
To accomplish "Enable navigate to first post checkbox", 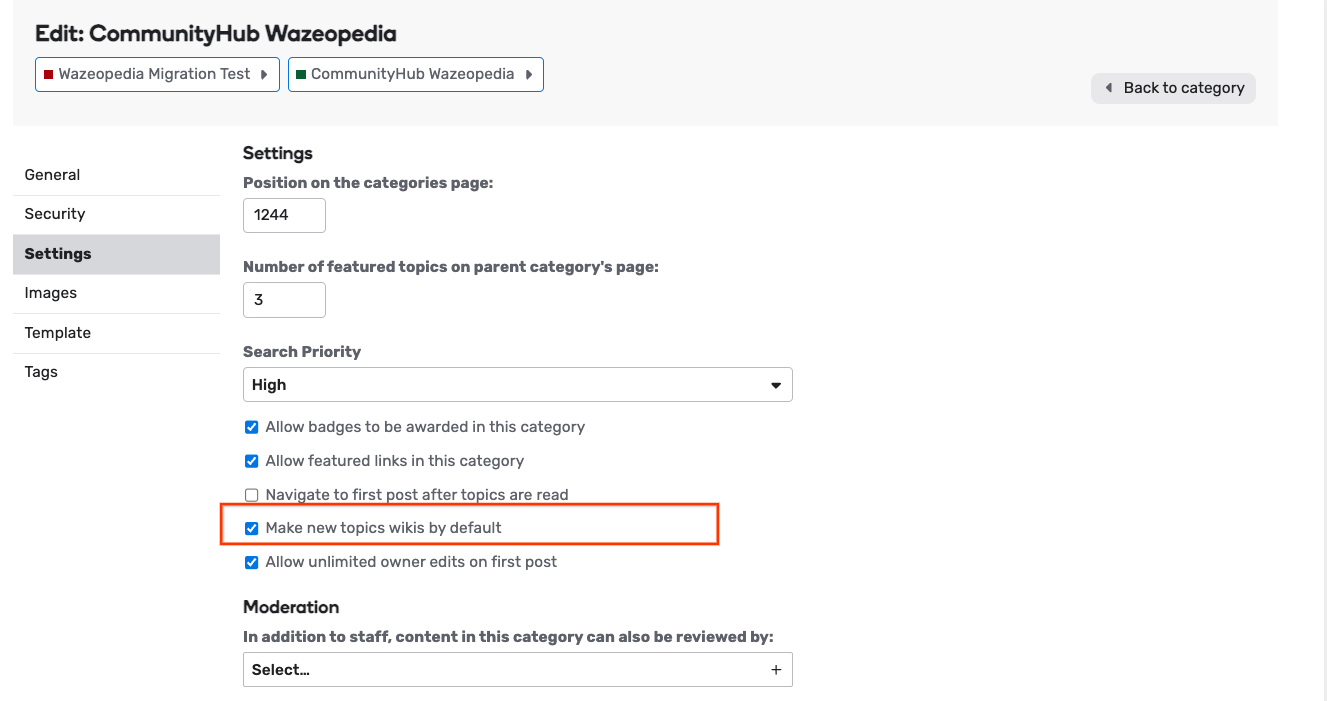I will 252,495.
